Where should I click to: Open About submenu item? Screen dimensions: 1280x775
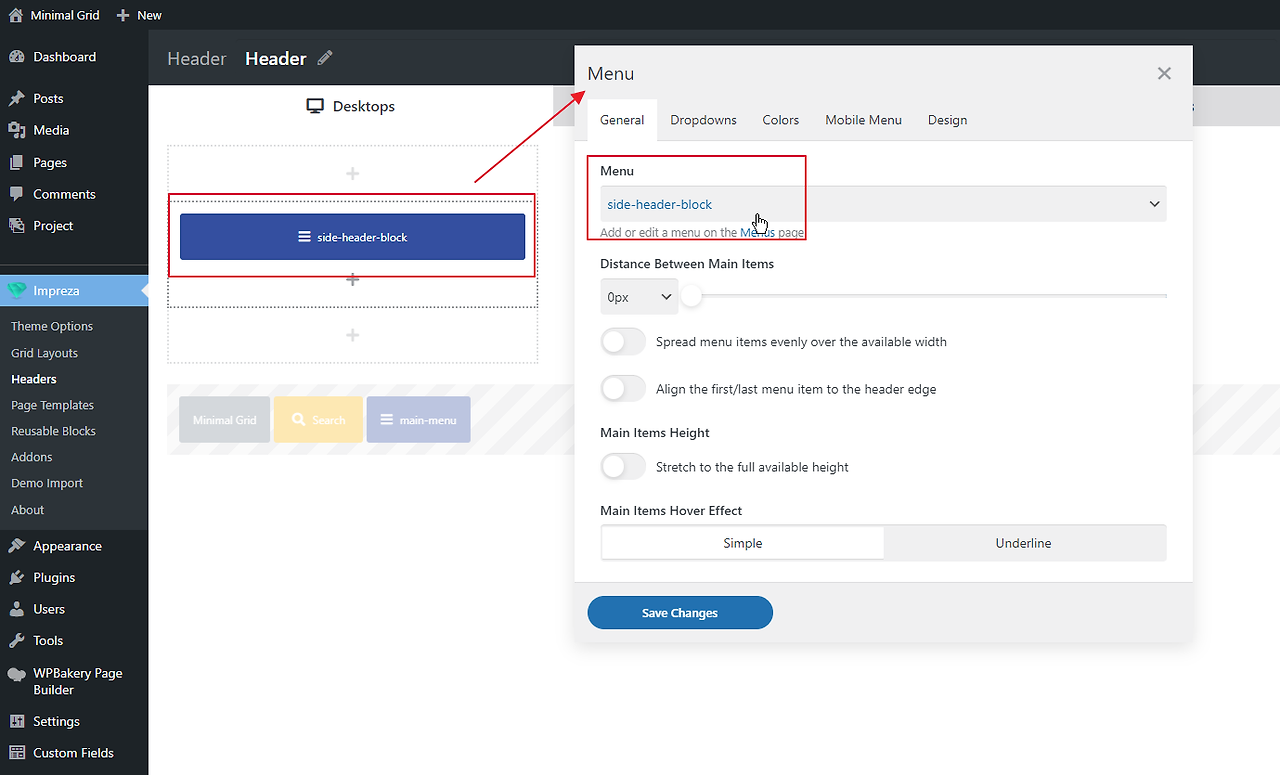(28, 510)
